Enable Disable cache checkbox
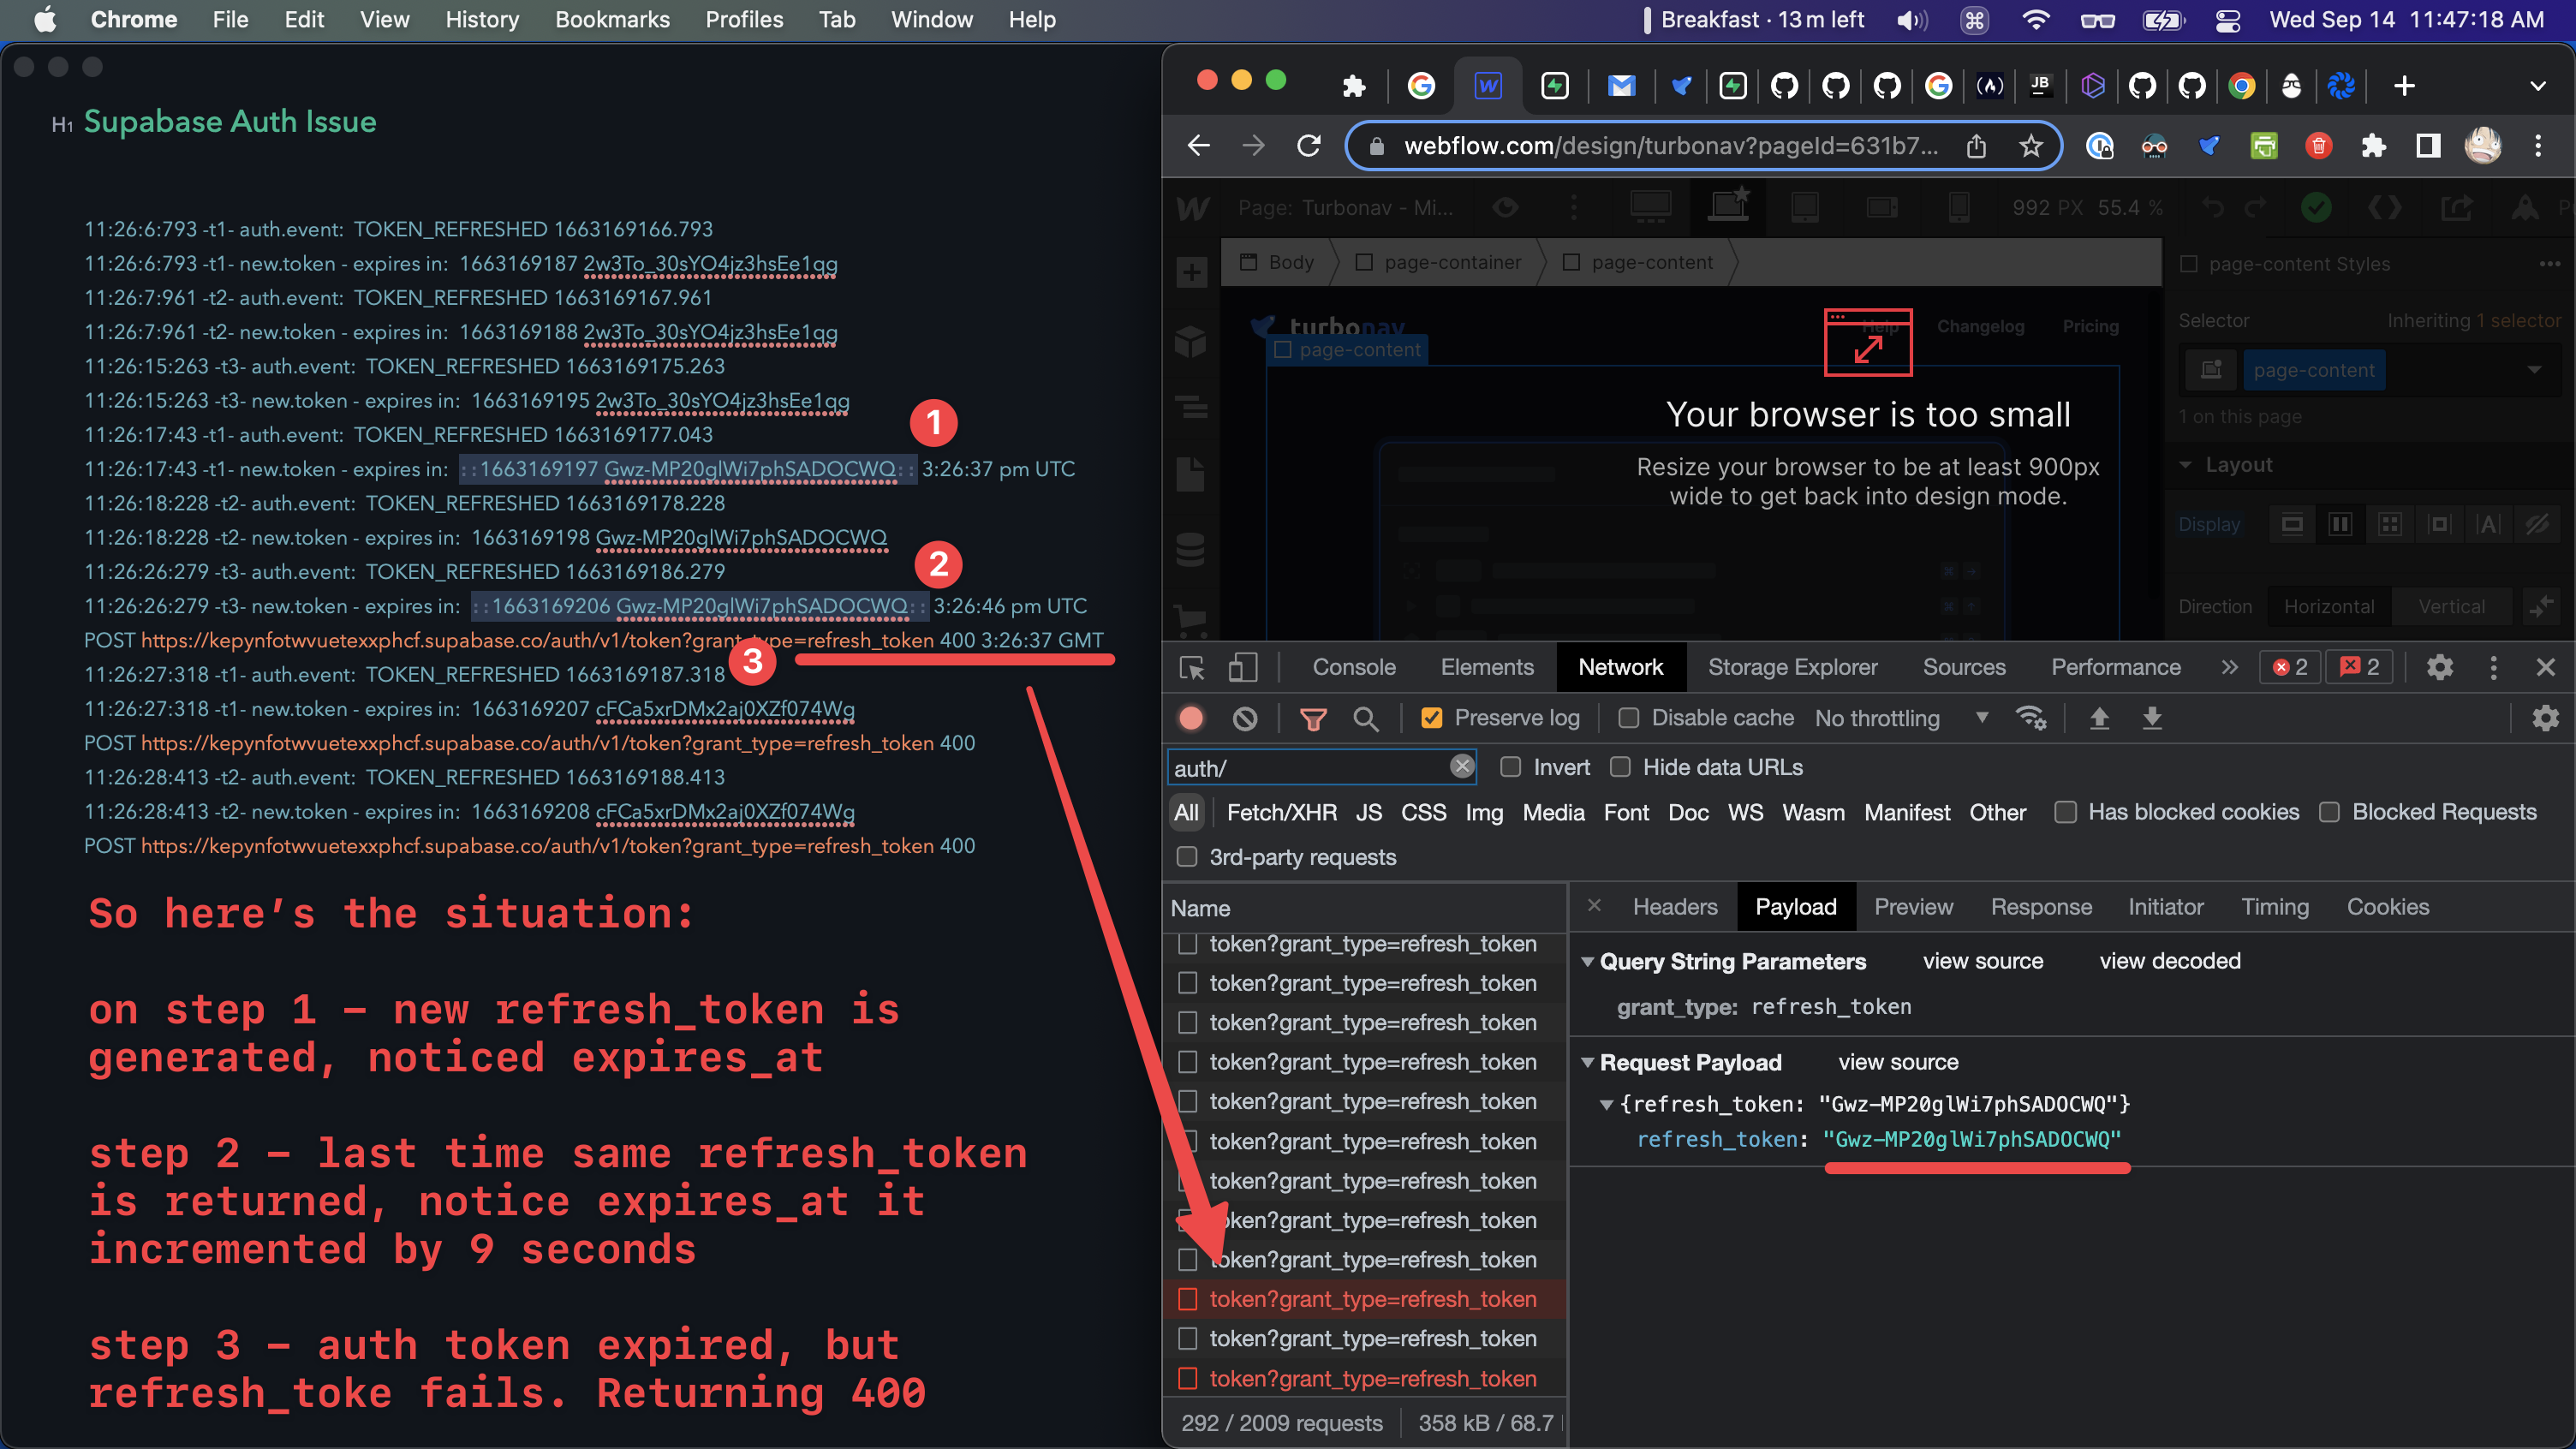This screenshot has height=1449, width=2576. pos(1629,718)
